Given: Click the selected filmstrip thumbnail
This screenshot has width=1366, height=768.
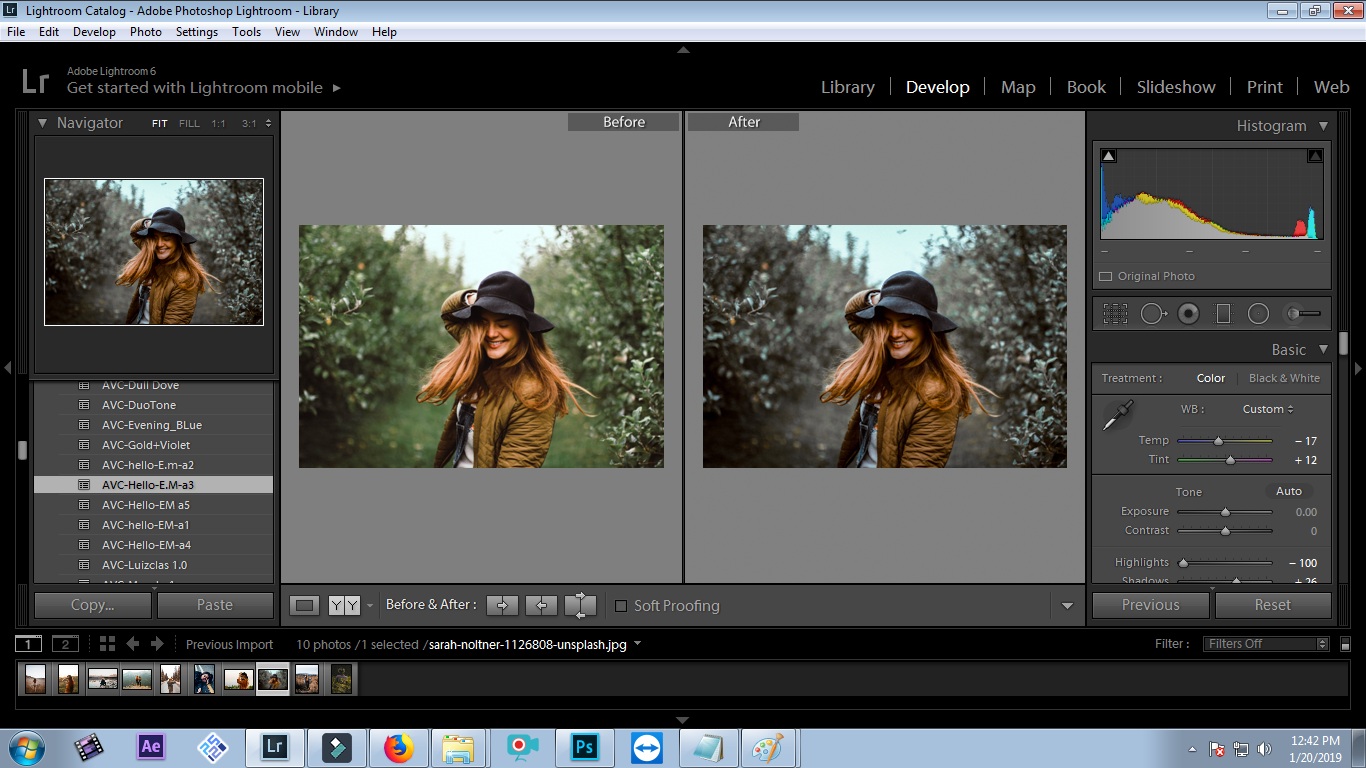Looking at the screenshot, I should click(272, 679).
